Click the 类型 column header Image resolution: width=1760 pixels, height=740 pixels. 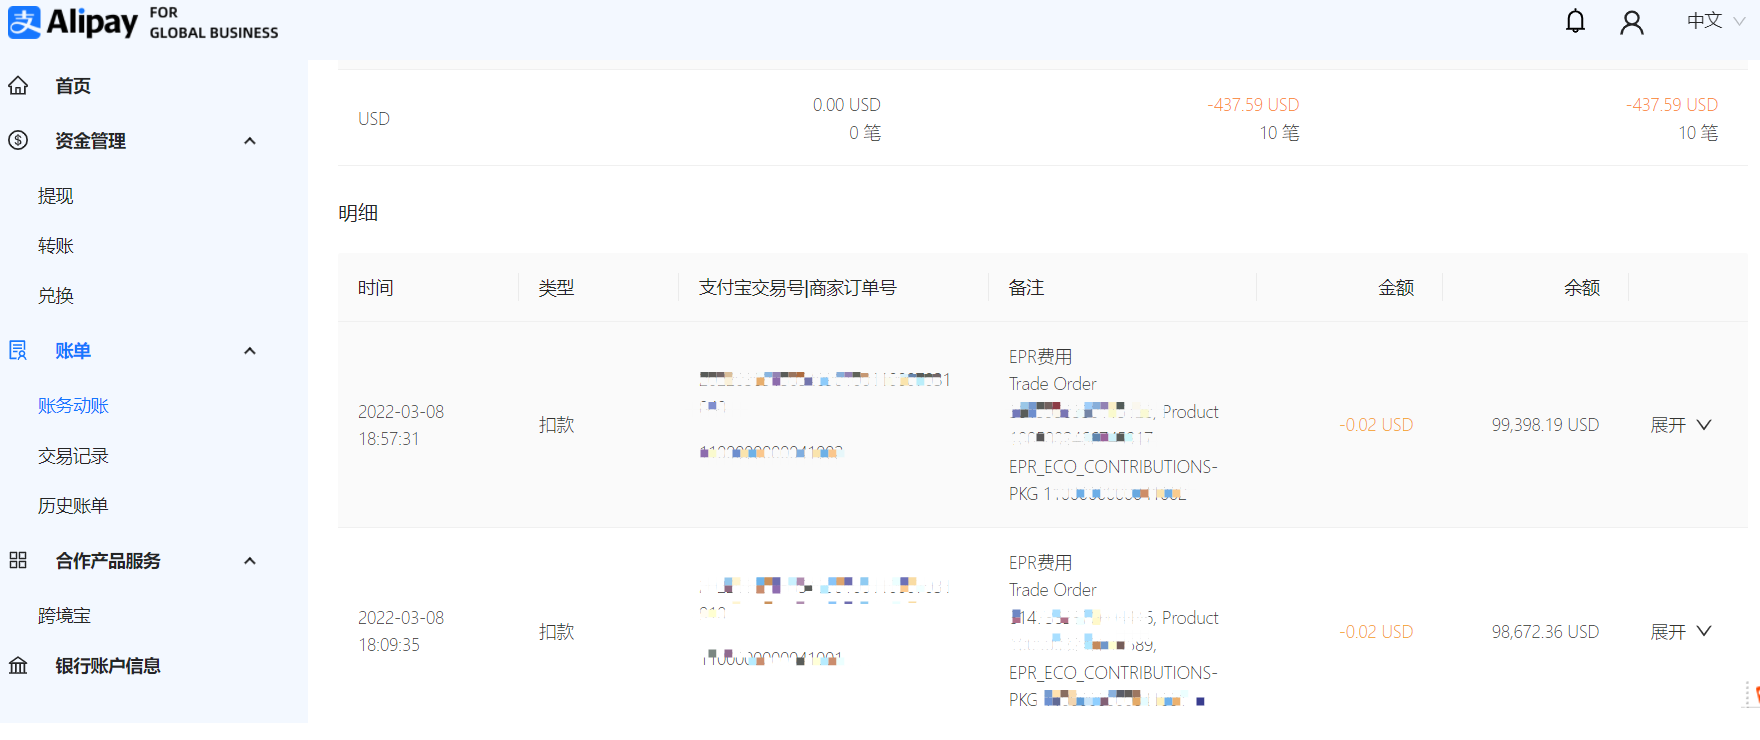pyautogui.click(x=556, y=288)
